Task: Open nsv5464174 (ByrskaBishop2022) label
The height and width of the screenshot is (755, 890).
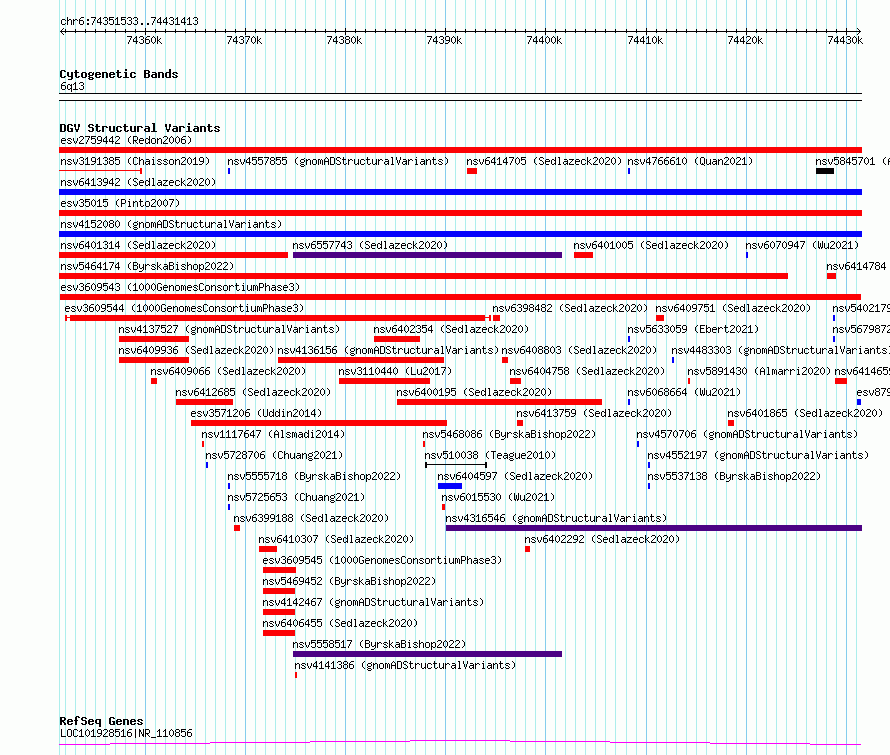Action: 147,266
